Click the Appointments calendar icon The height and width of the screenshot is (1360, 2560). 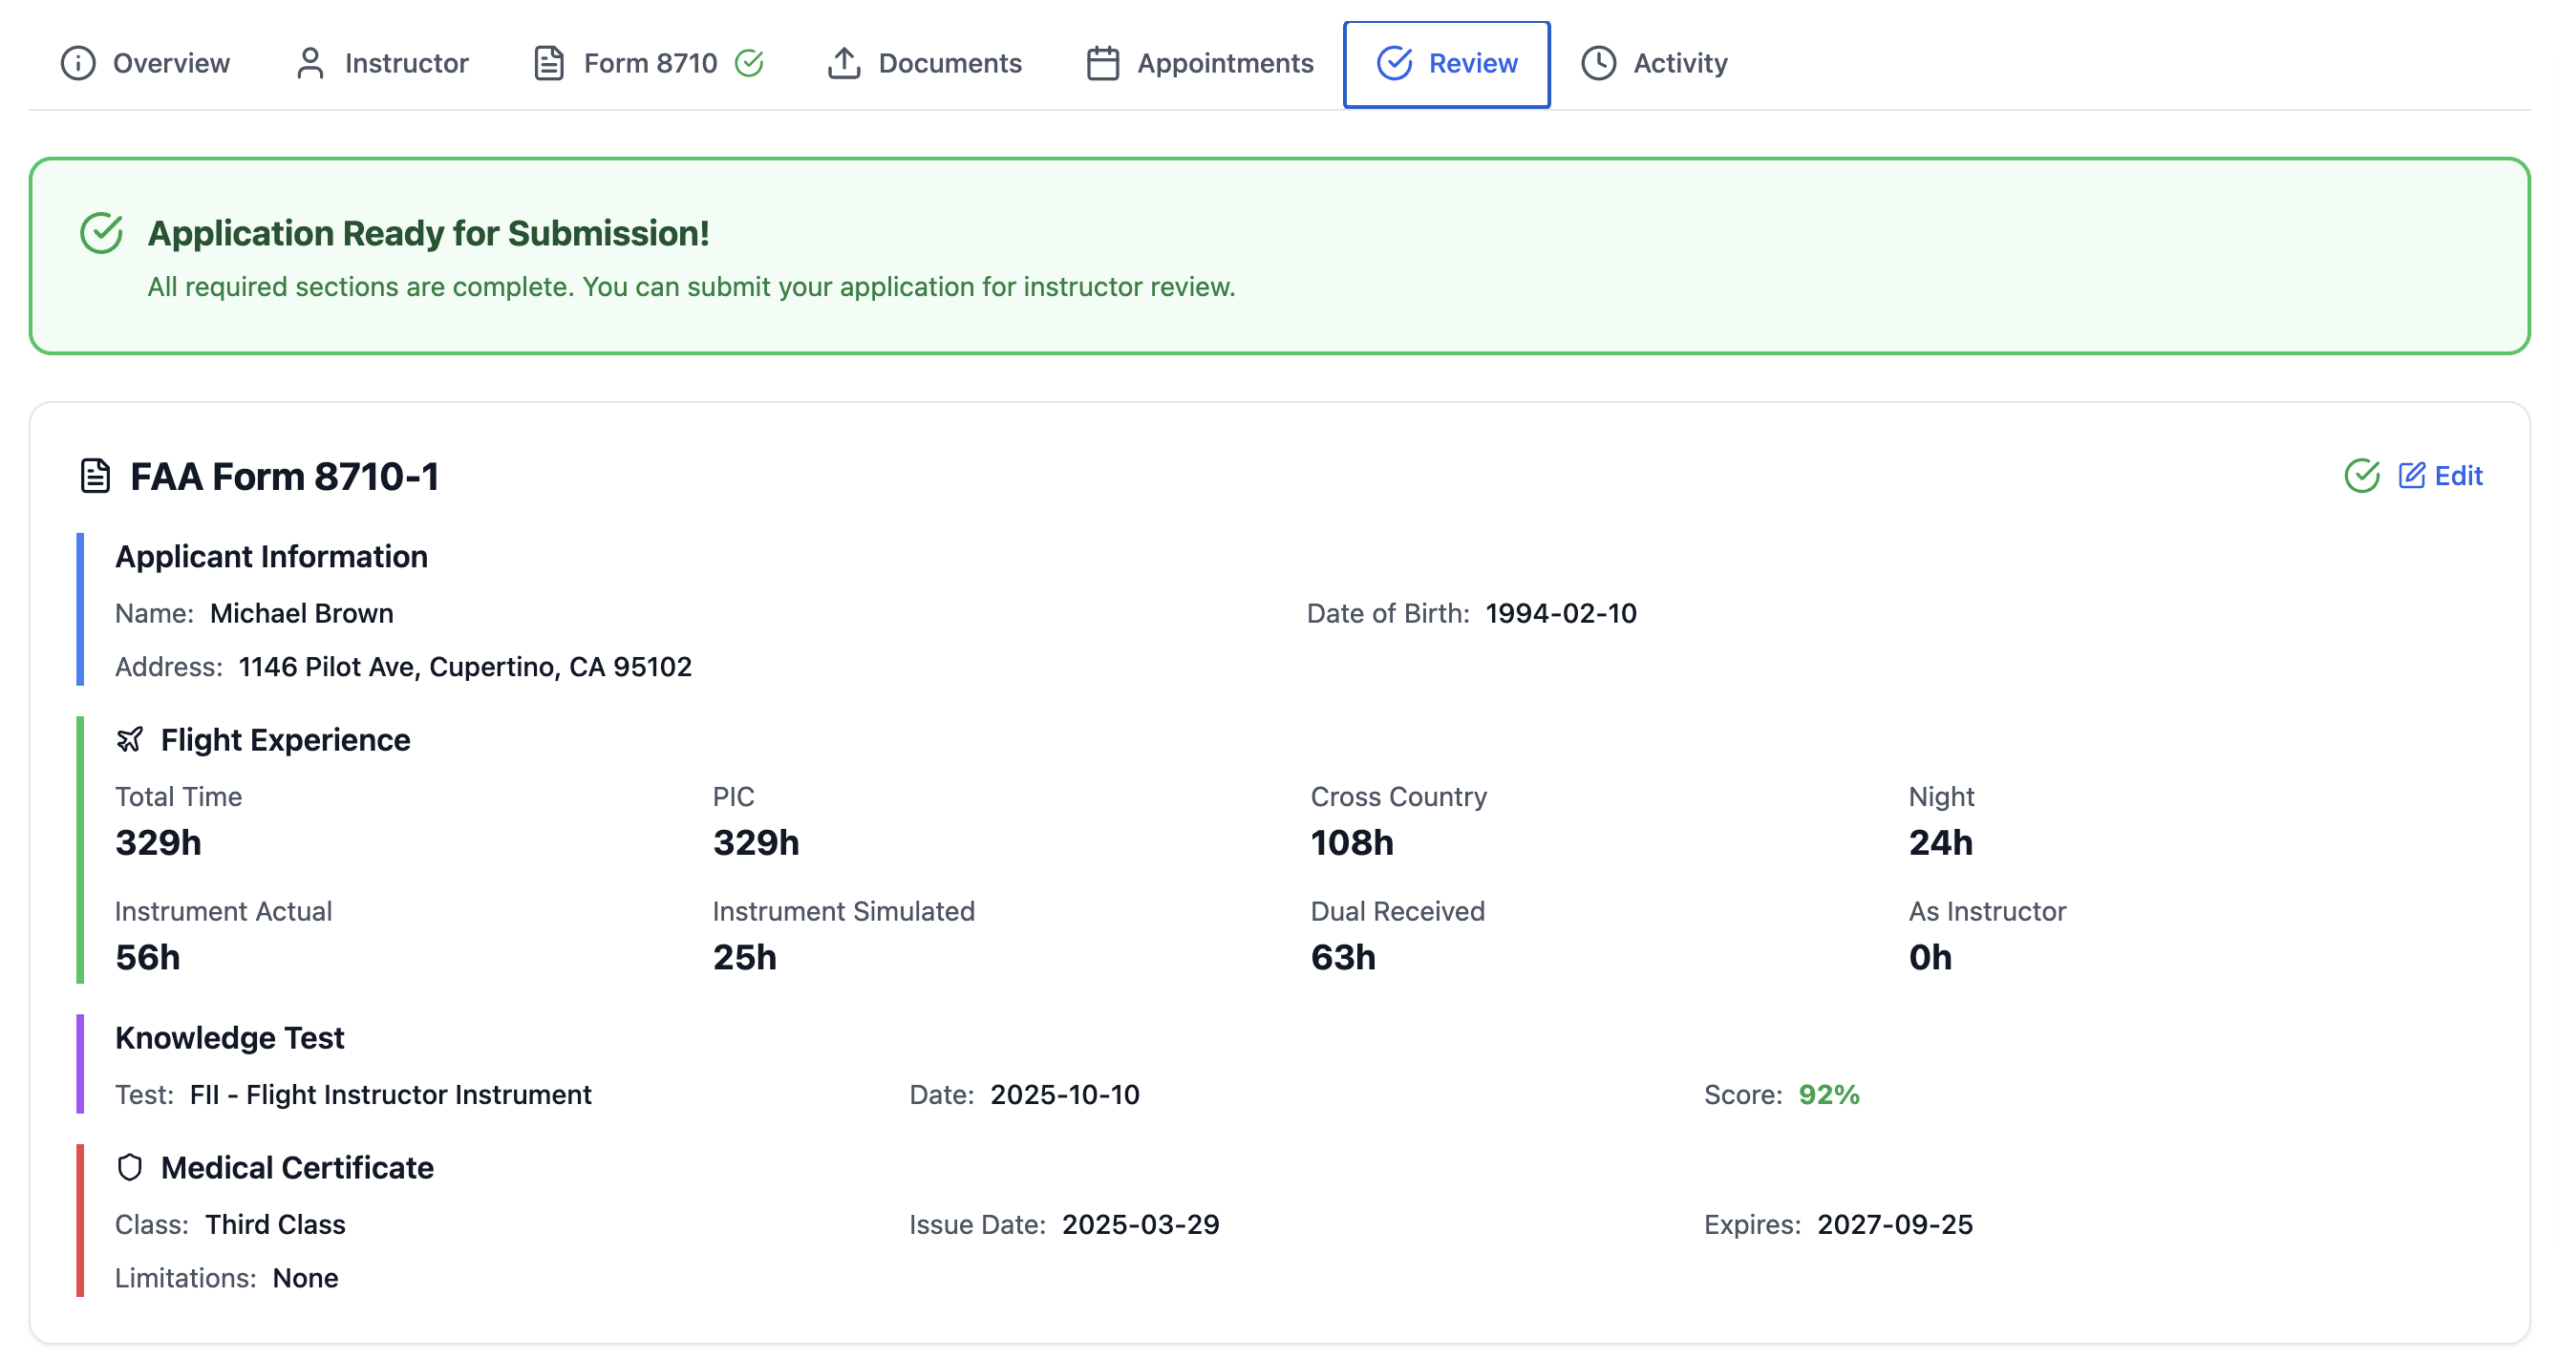point(1102,63)
